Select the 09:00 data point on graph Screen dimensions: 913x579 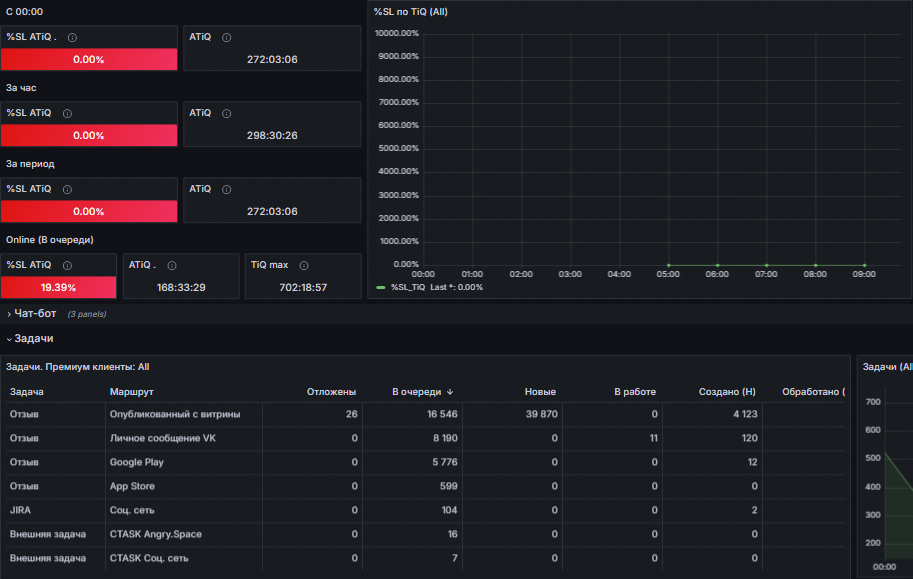click(864, 265)
